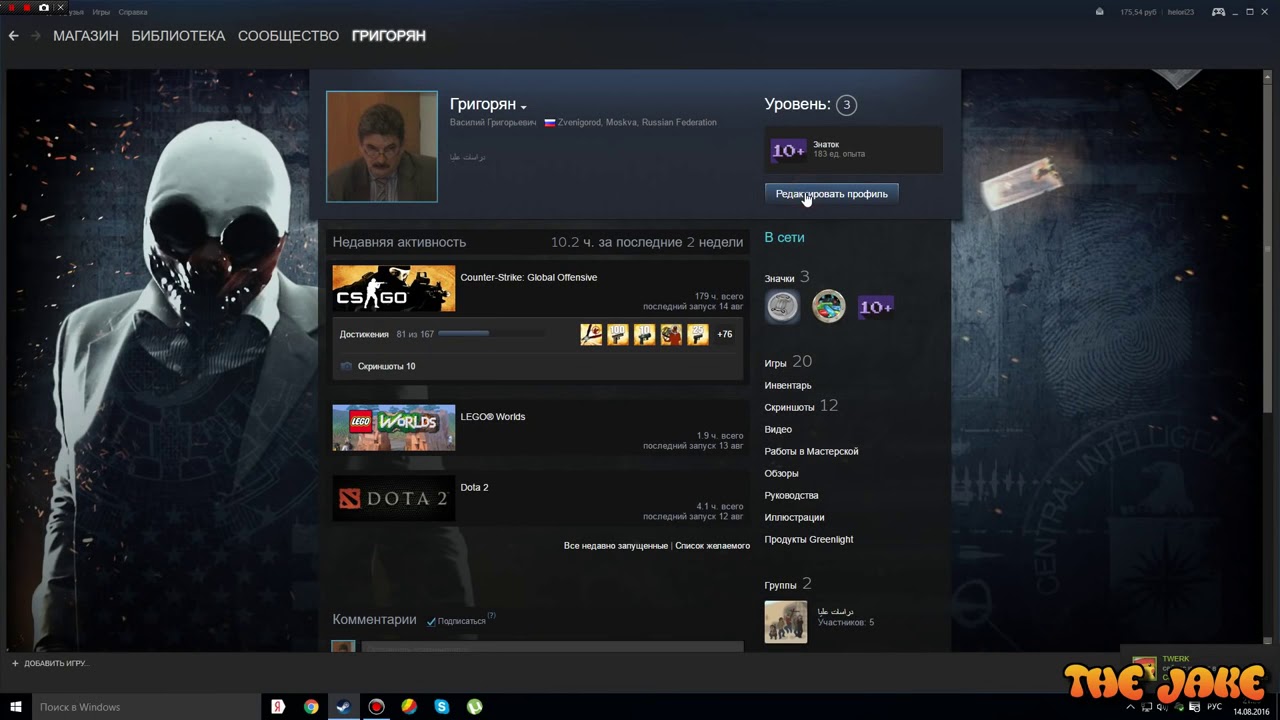Open Windows Start menu
This screenshot has height=720, width=1280.
point(16,707)
